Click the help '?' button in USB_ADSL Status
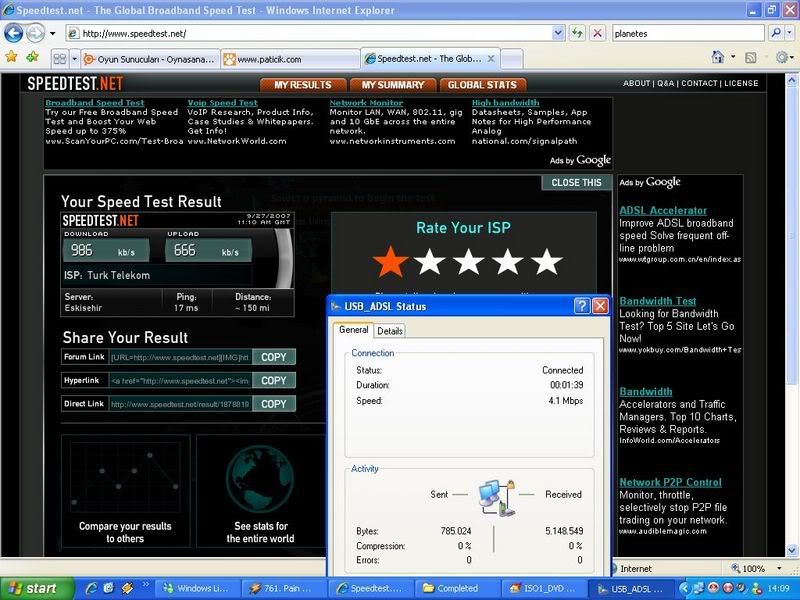The height and width of the screenshot is (600, 800). [x=582, y=306]
